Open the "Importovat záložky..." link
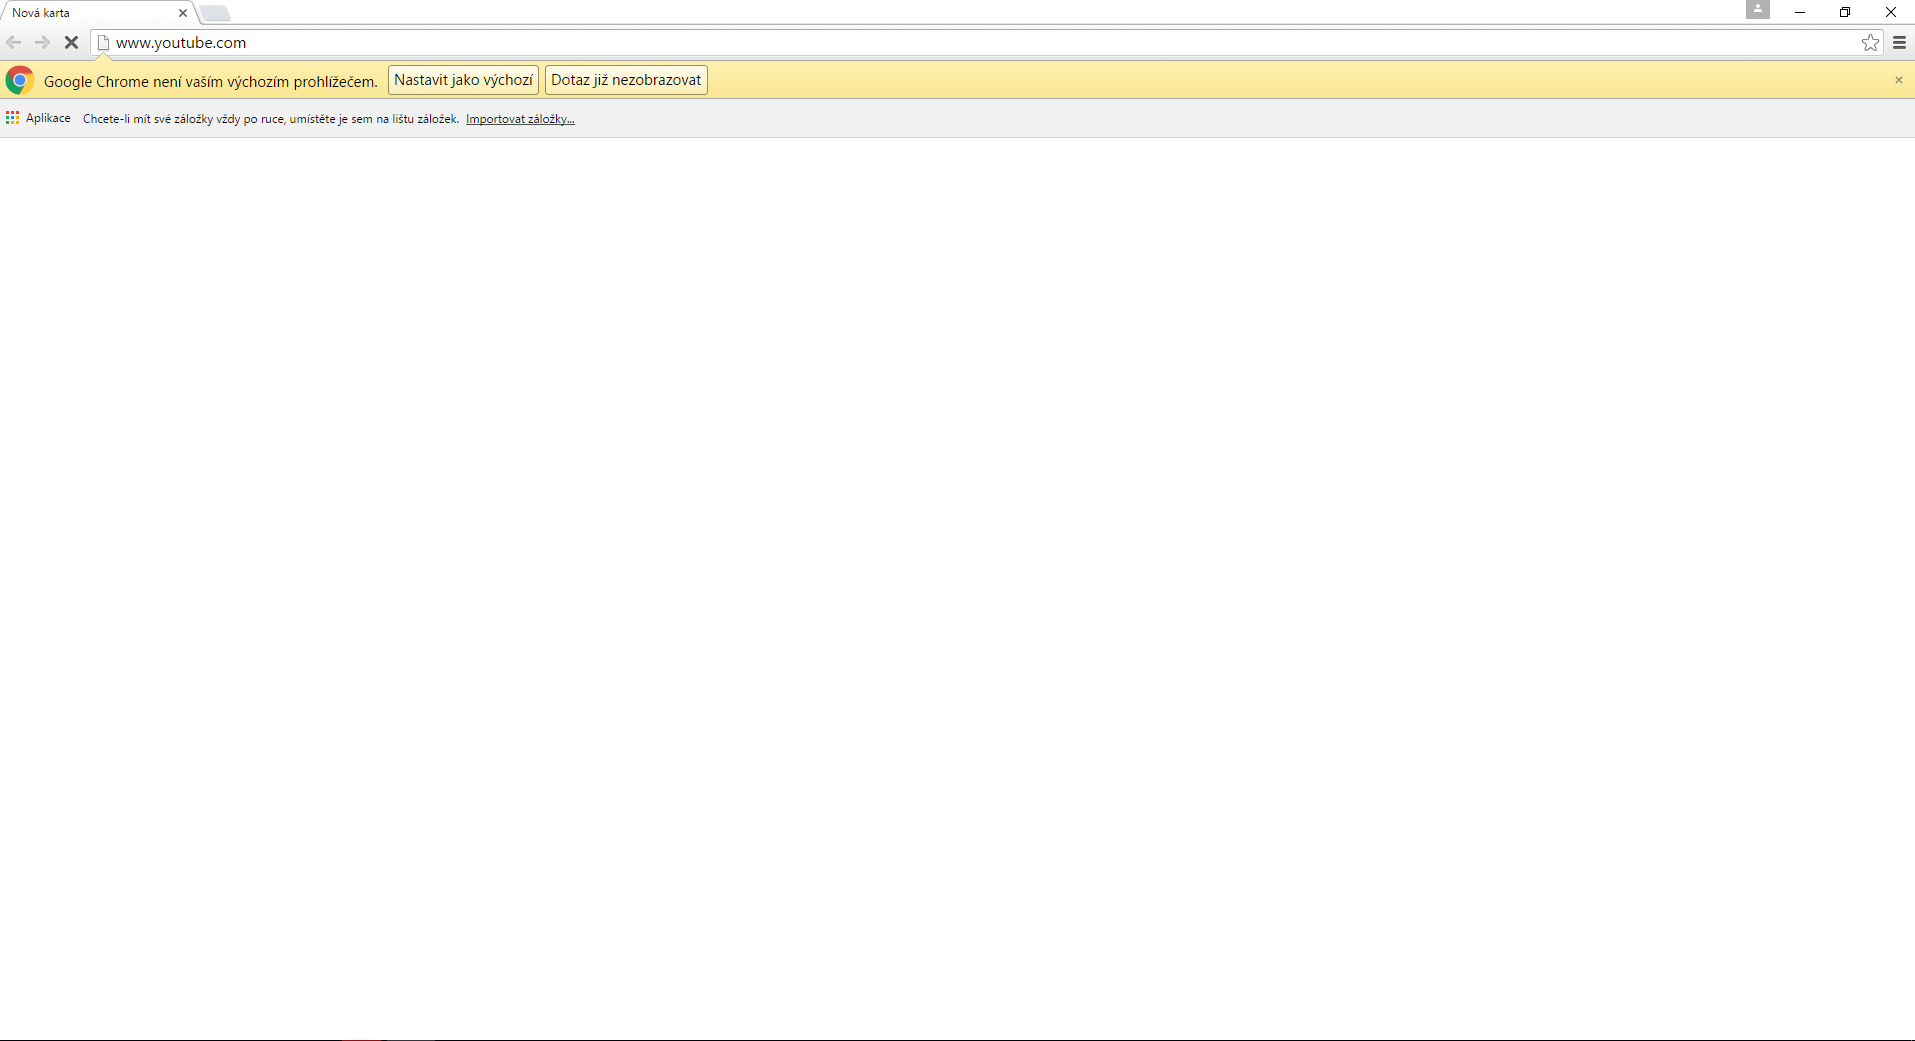This screenshot has width=1915, height=1041. tap(520, 118)
